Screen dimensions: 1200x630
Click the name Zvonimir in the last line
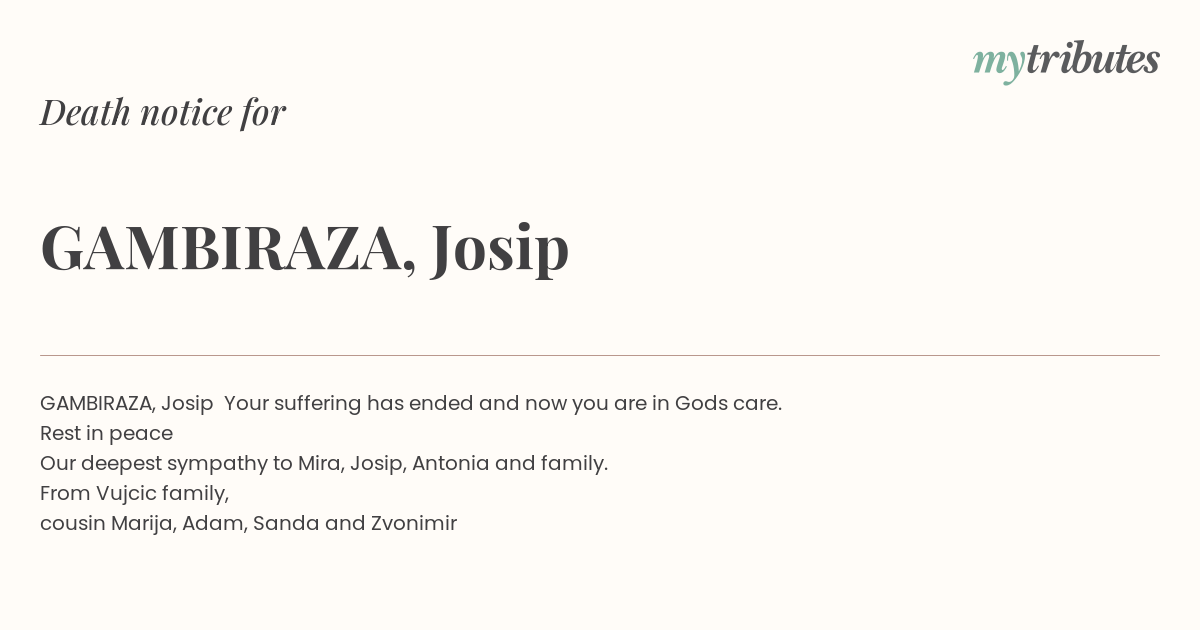(414, 523)
